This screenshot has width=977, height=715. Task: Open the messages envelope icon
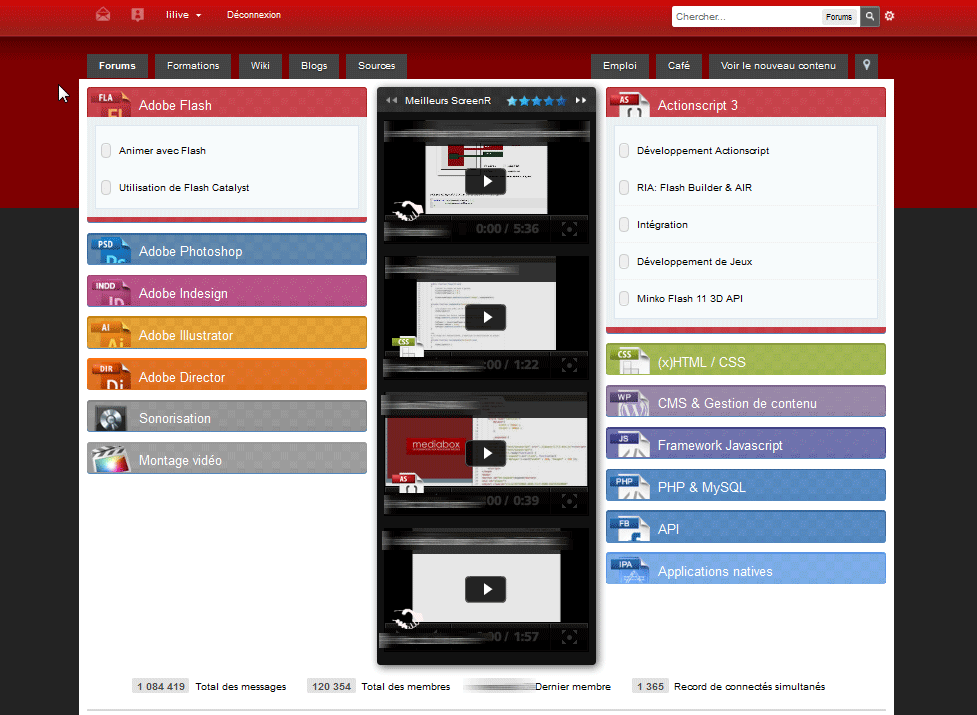103,14
